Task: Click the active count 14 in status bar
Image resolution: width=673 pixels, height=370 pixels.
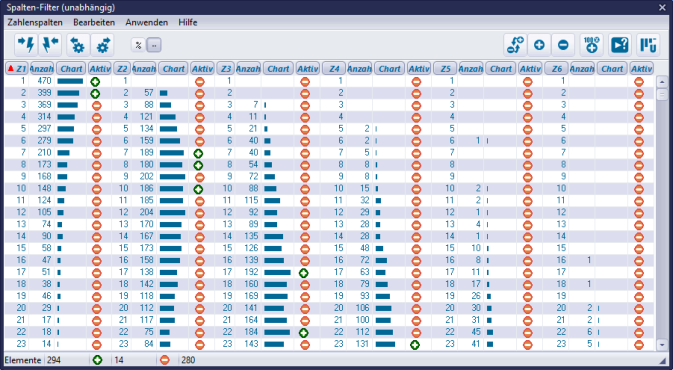Action: click(119, 360)
